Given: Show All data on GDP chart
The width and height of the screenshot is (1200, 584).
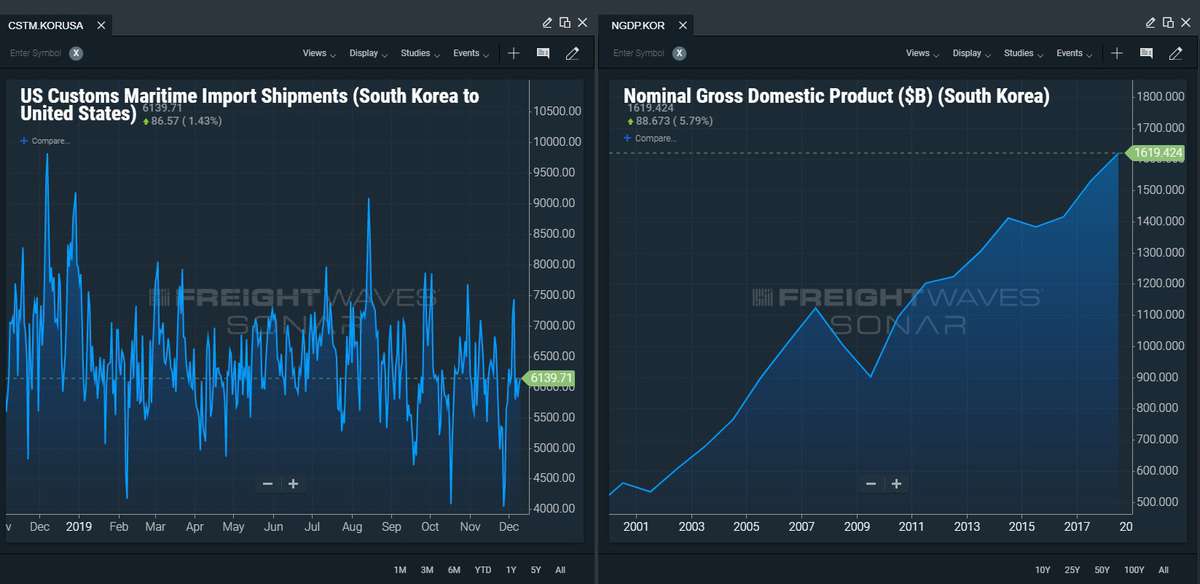Looking at the screenshot, I should (1164, 570).
